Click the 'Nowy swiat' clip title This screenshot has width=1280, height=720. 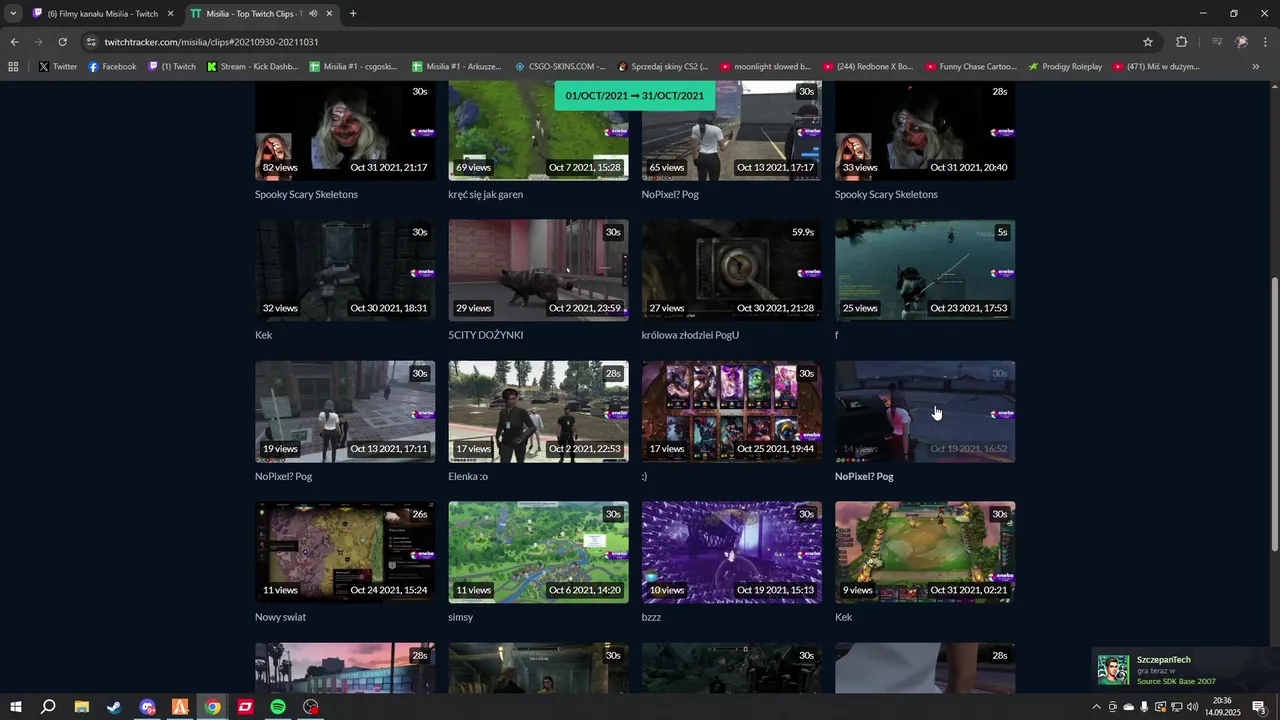point(281,617)
